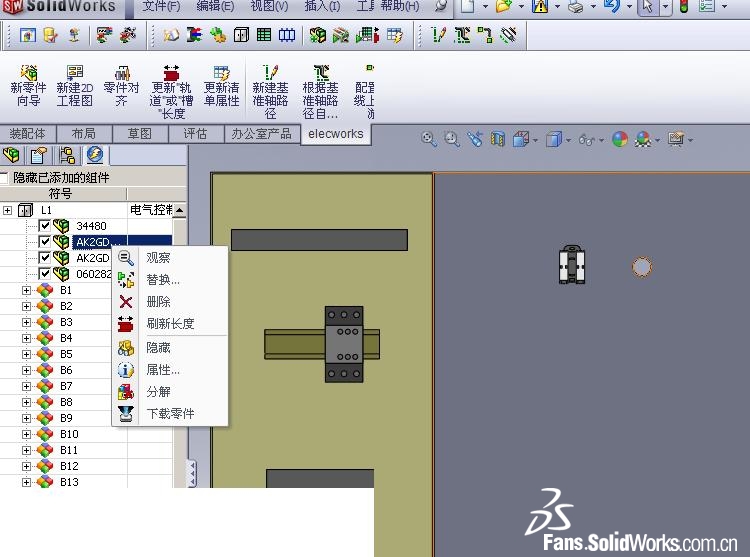The image size is (750, 557).
Task: Choose 属性... in context menu
Action: coord(170,370)
